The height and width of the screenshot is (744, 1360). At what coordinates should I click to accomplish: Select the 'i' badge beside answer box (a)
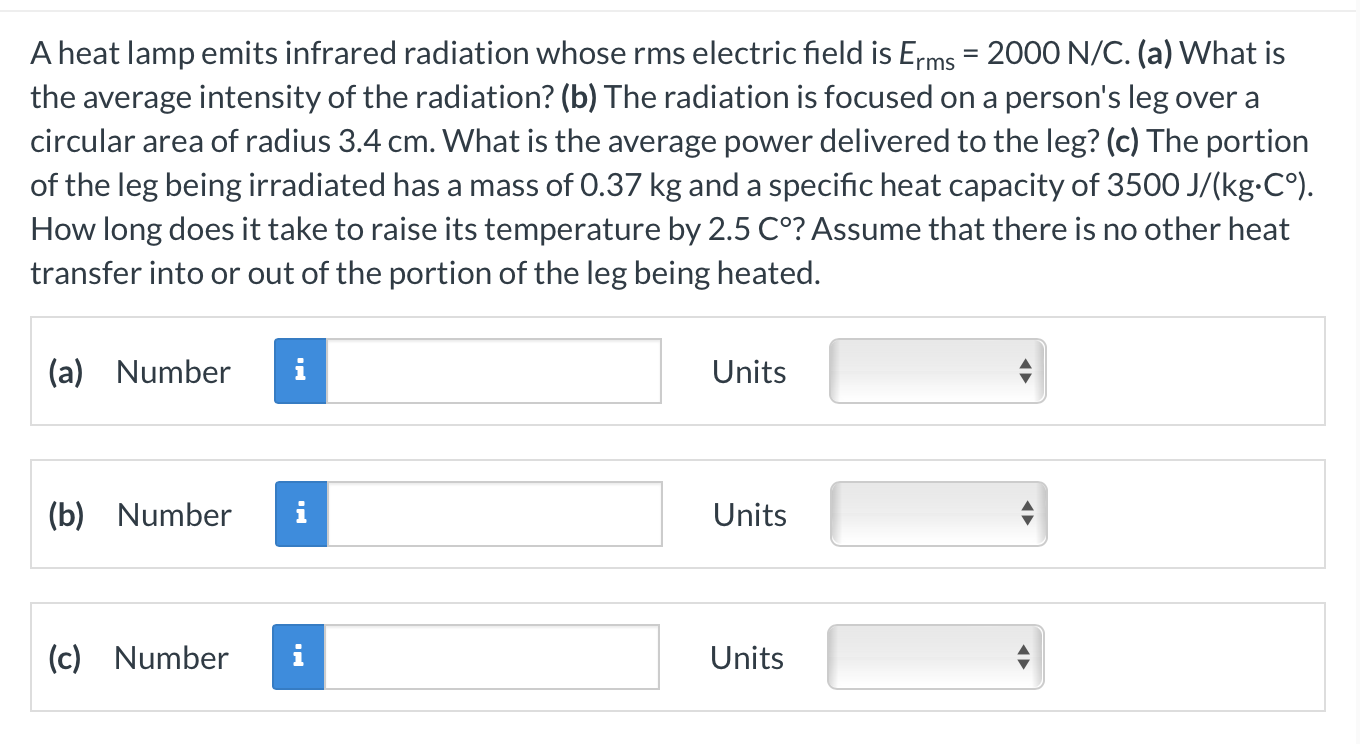[x=299, y=371]
